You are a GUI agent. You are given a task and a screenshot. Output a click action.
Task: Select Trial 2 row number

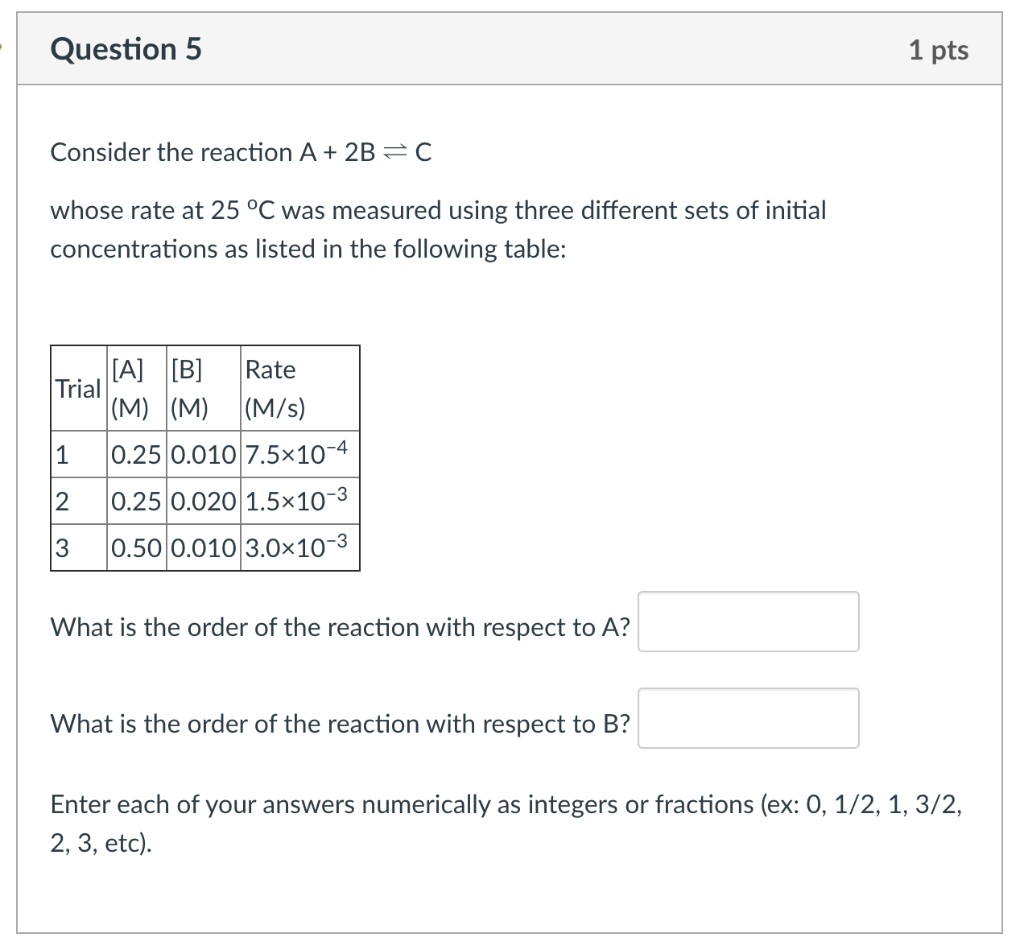tap(62, 501)
